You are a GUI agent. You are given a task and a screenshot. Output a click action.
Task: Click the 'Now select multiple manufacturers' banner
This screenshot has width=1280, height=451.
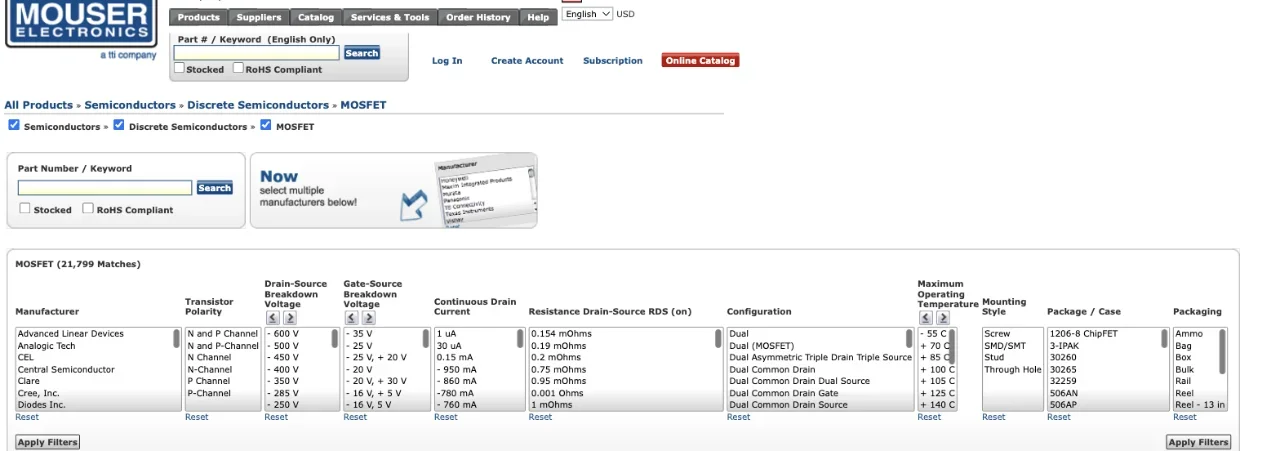pyautogui.click(x=393, y=190)
